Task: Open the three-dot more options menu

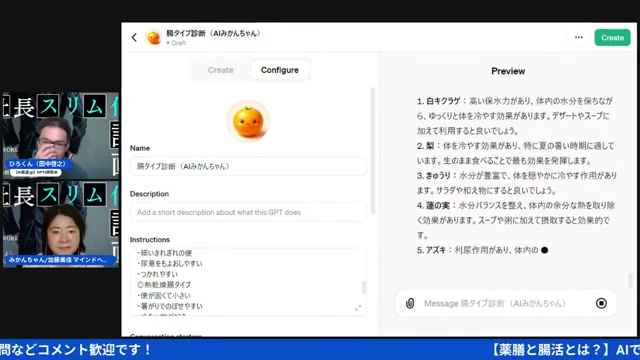Action: pos(579,38)
